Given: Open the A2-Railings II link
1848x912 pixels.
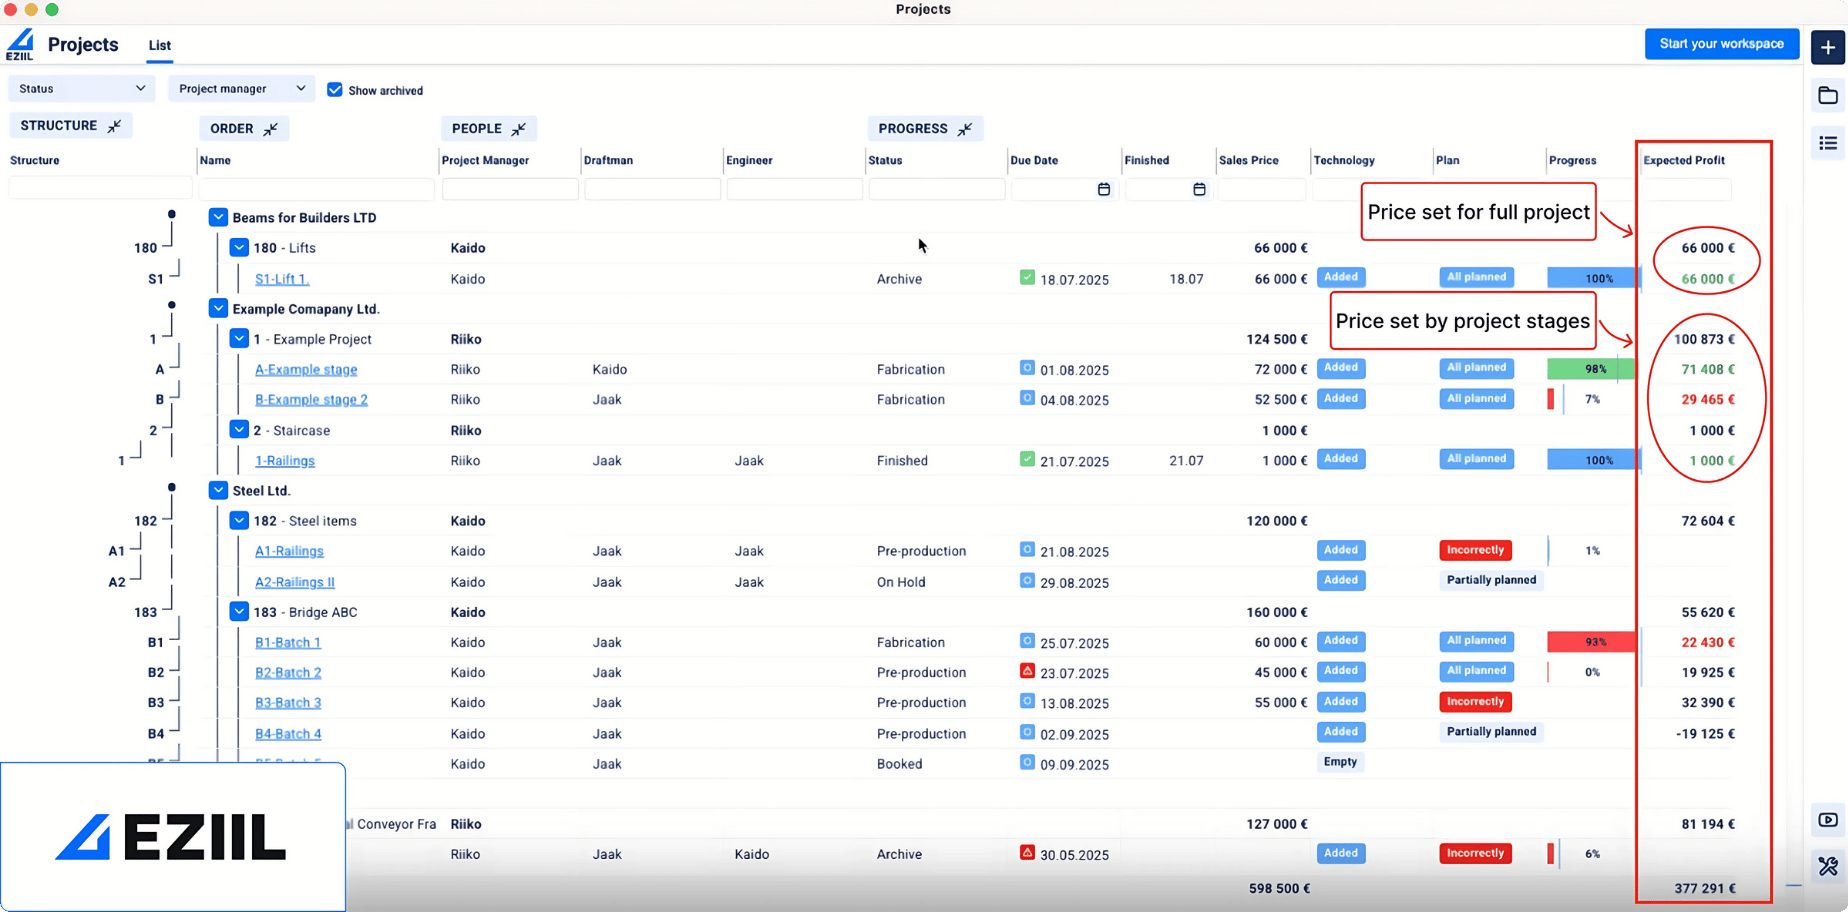Looking at the screenshot, I should pyautogui.click(x=295, y=582).
